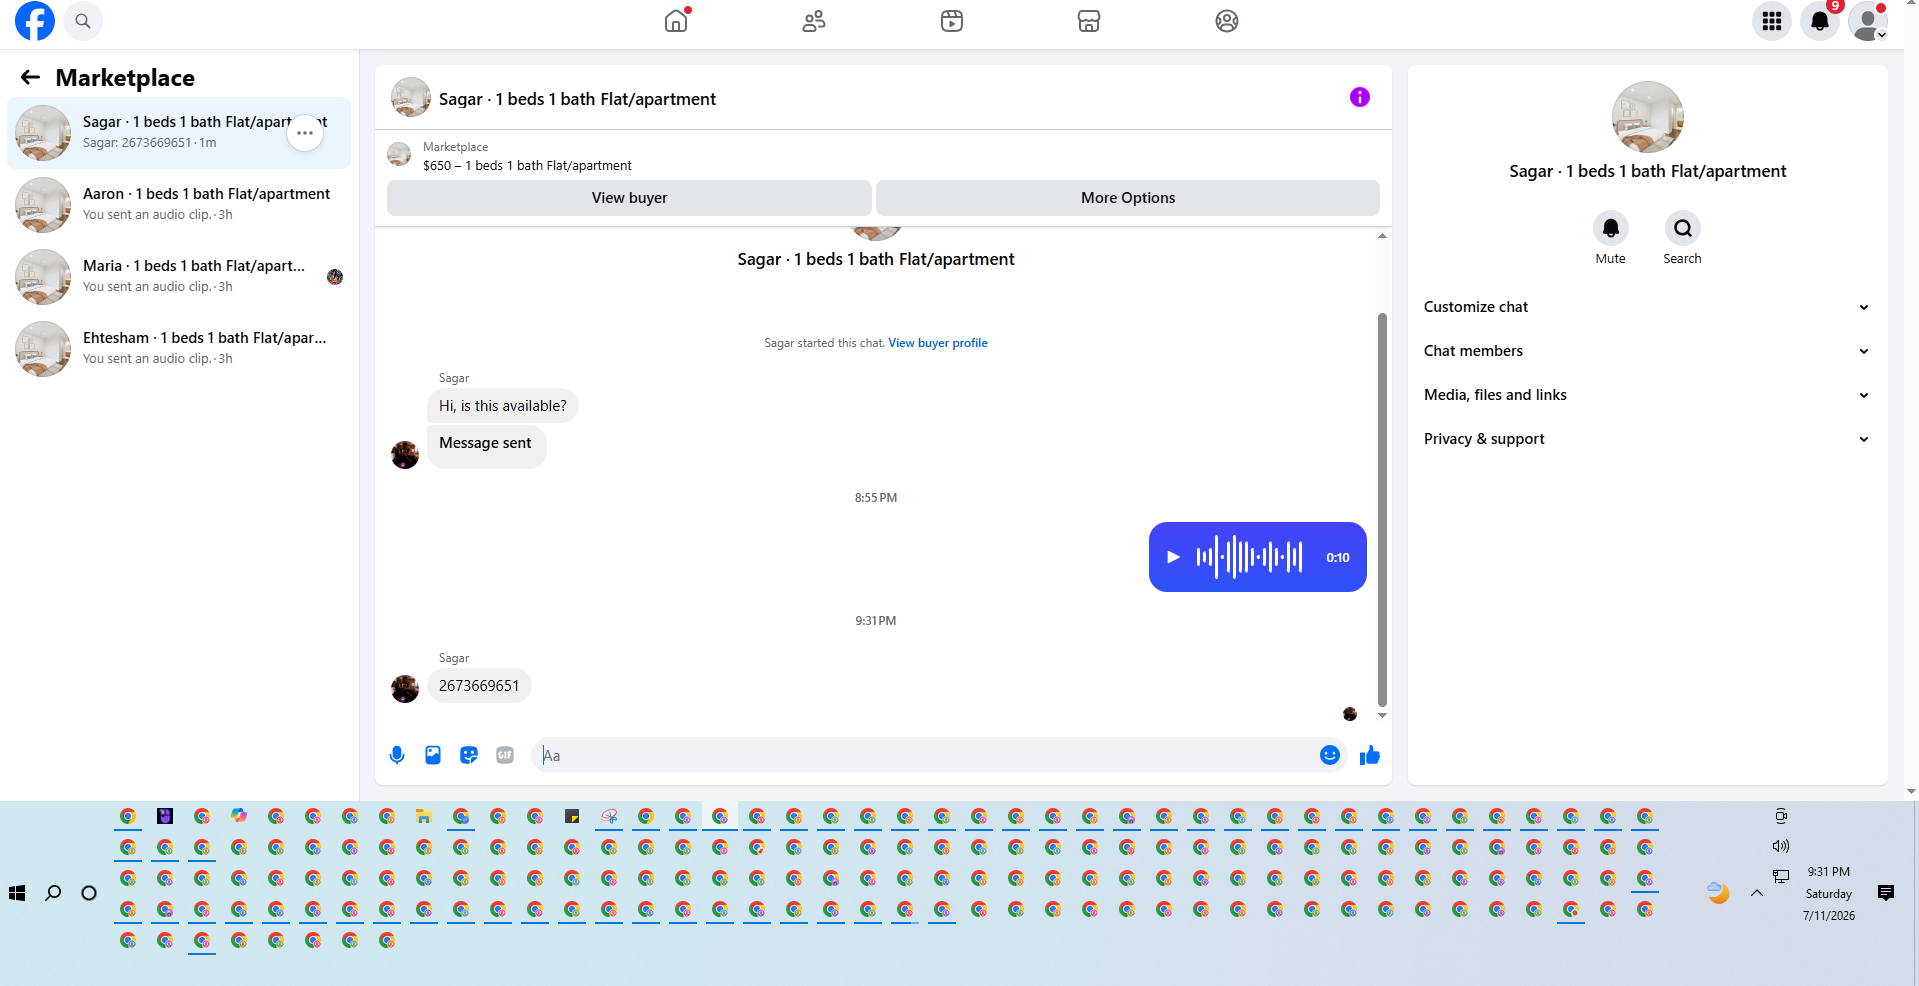Expand Chat members section

[x=1647, y=351]
